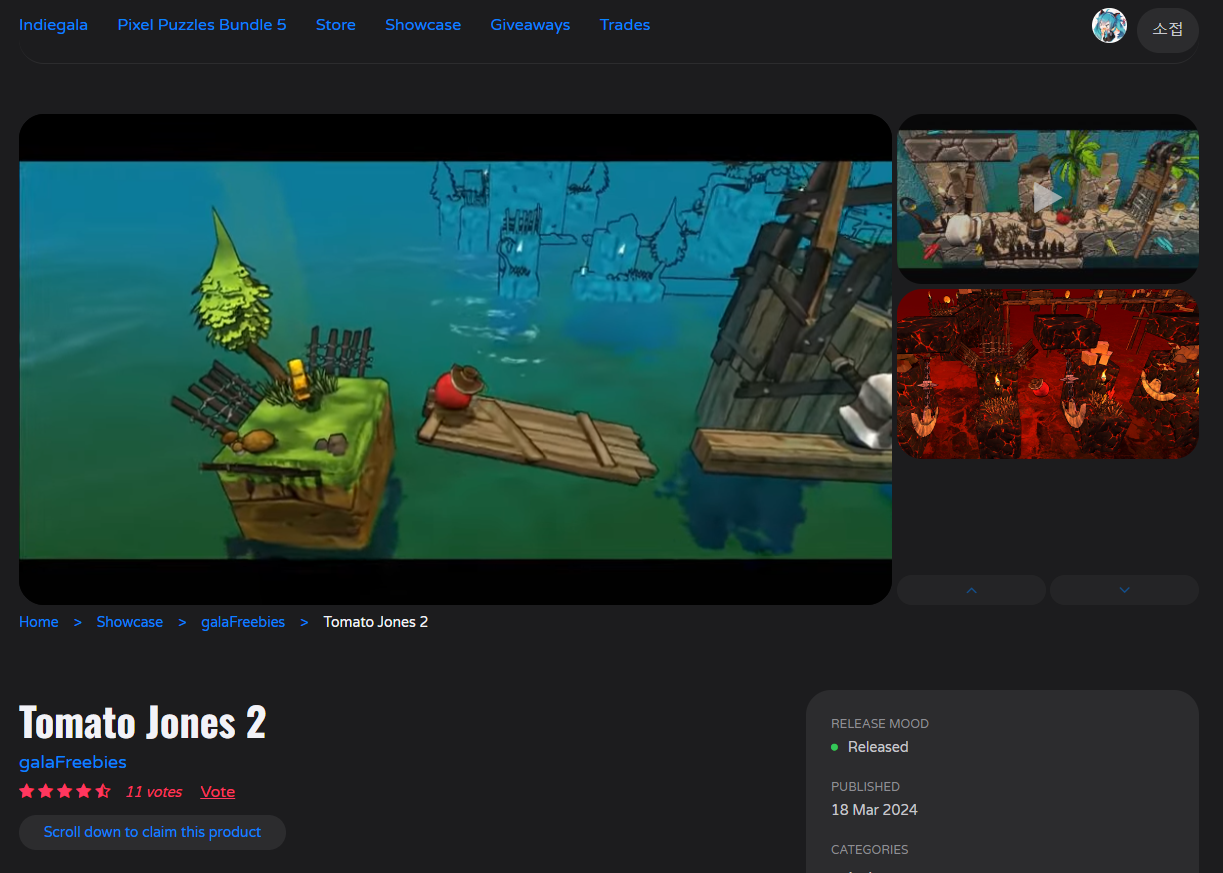Open the Trades menu item
The height and width of the screenshot is (873, 1223).
tap(625, 25)
